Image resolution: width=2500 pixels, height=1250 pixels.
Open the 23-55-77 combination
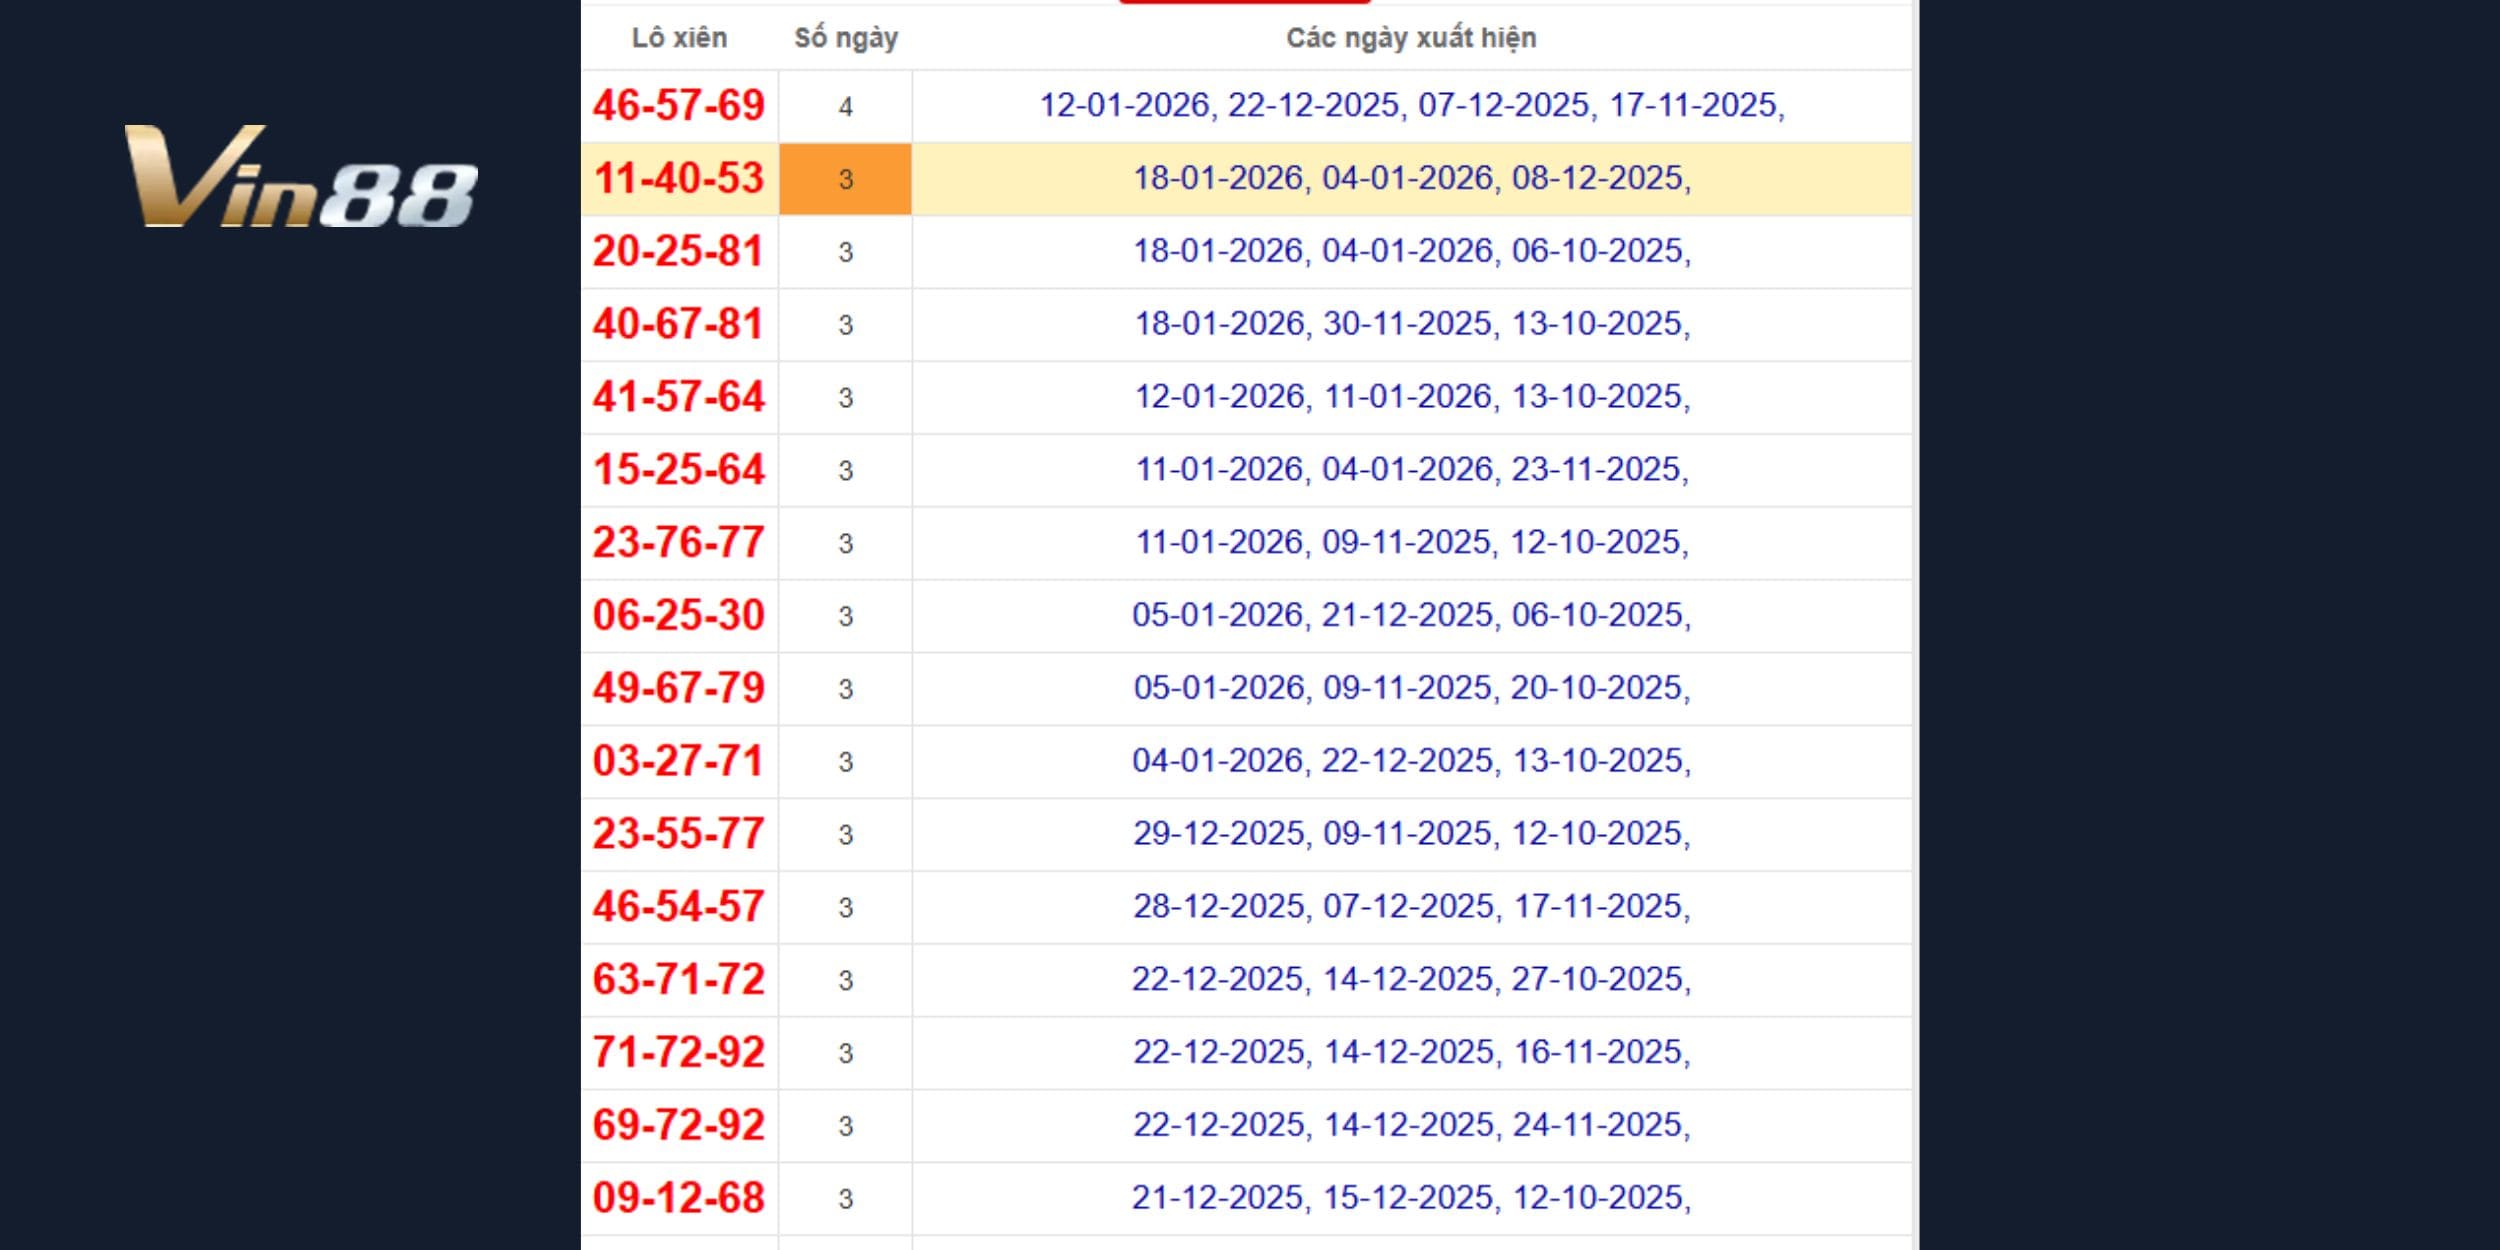pos(678,834)
